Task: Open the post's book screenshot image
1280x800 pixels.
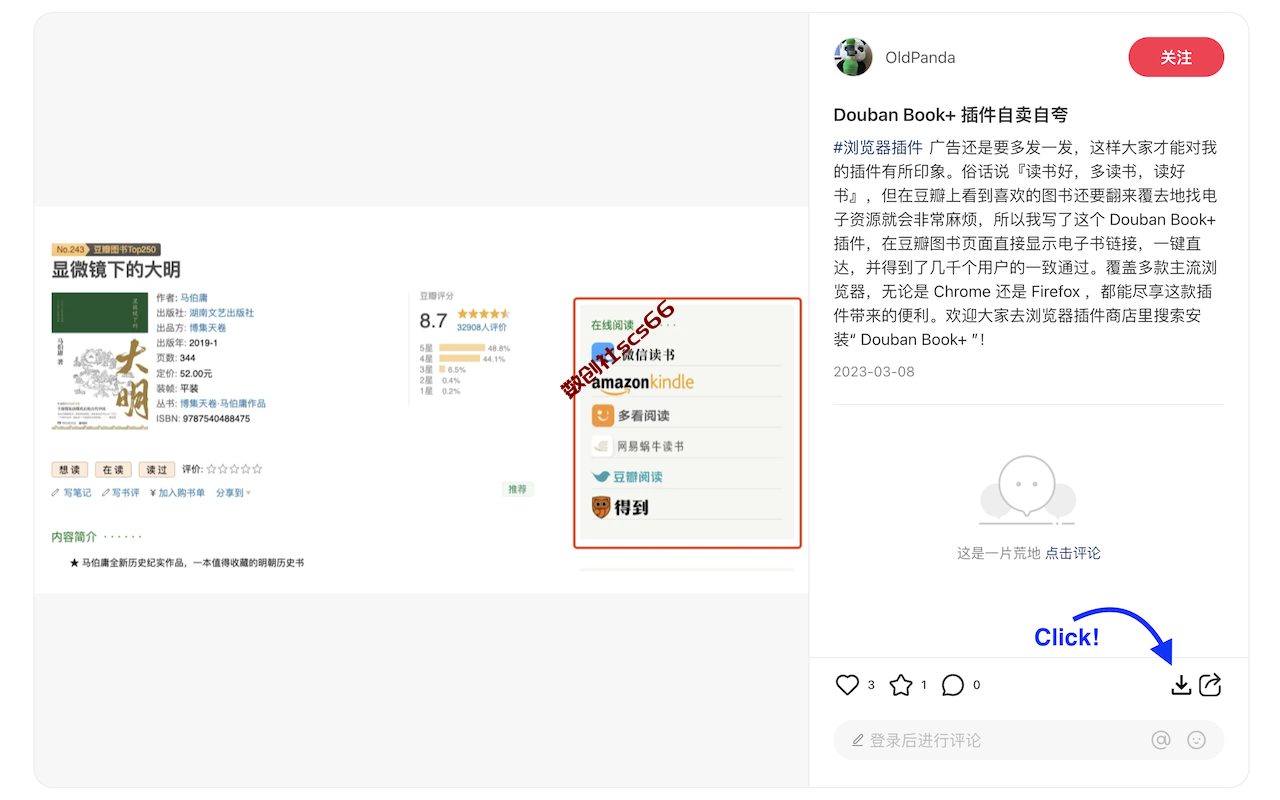Action: tap(421, 400)
